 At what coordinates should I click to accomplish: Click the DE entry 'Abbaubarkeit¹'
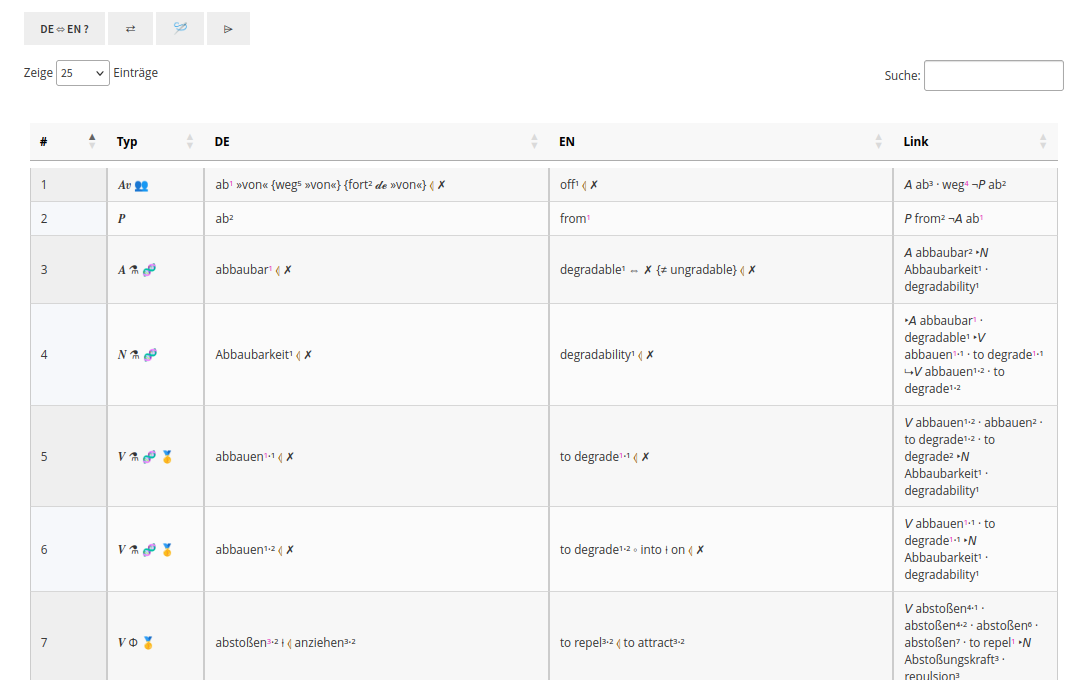(x=254, y=355)
